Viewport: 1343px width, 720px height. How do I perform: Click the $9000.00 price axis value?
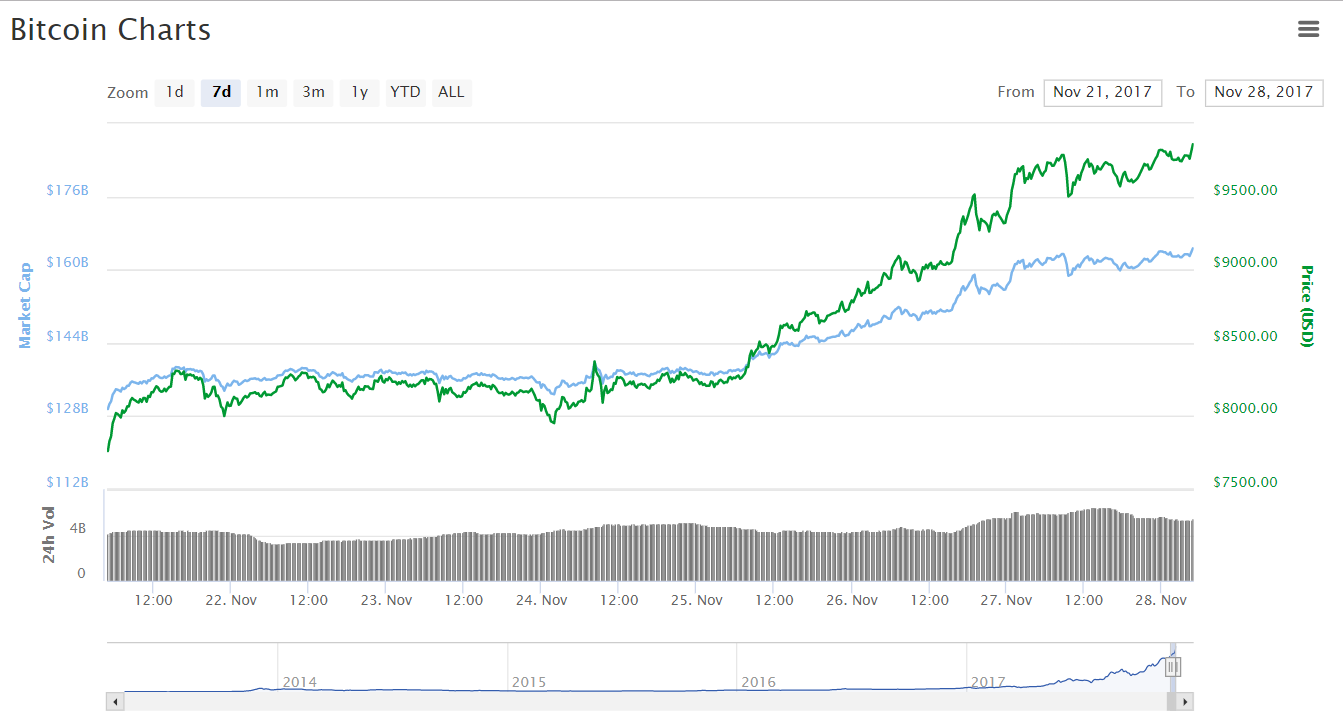click(x=1245, y=262)
